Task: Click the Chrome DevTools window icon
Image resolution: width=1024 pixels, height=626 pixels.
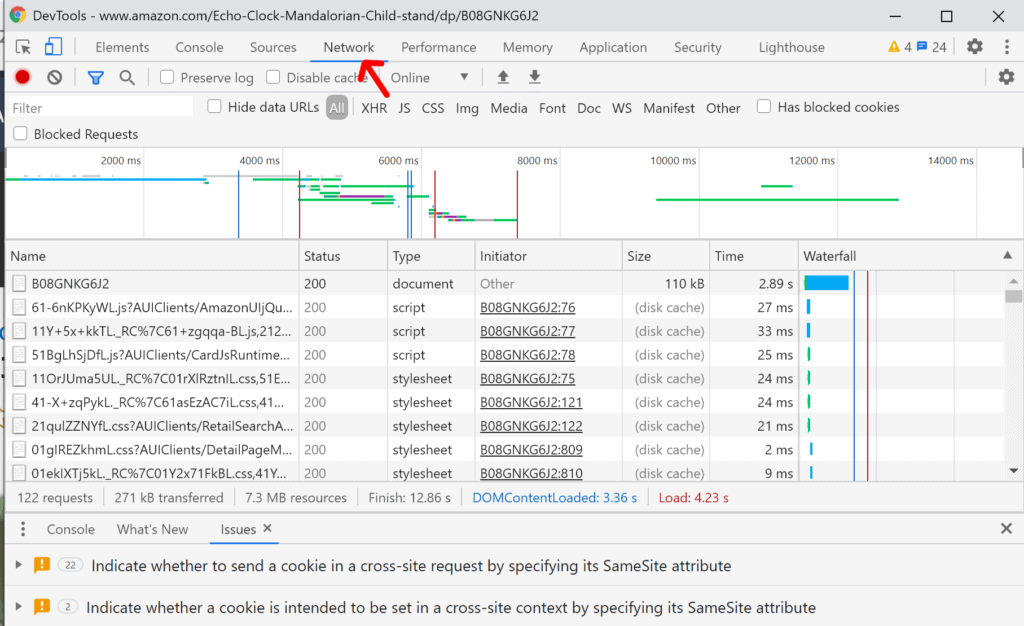Action: click(x=18, y=15)
